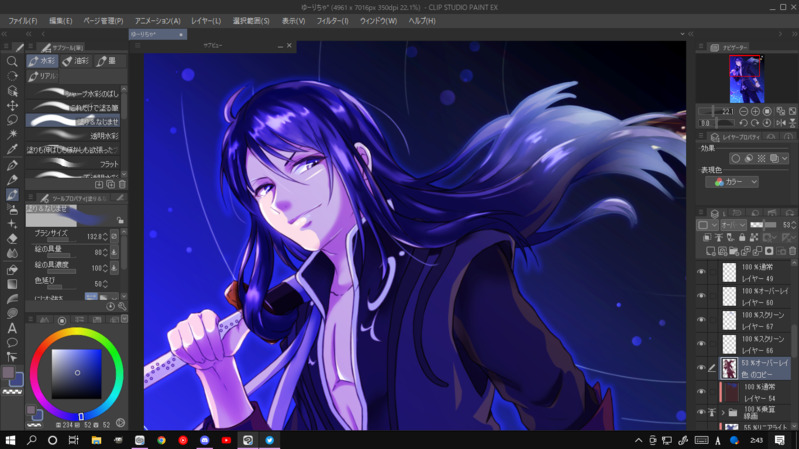
Task: Toggle visibility of レイヤー 67
Action: 701,320
